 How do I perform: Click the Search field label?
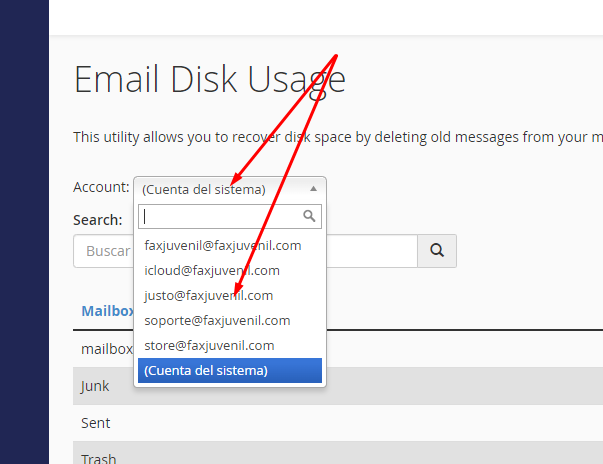(98, 220)
